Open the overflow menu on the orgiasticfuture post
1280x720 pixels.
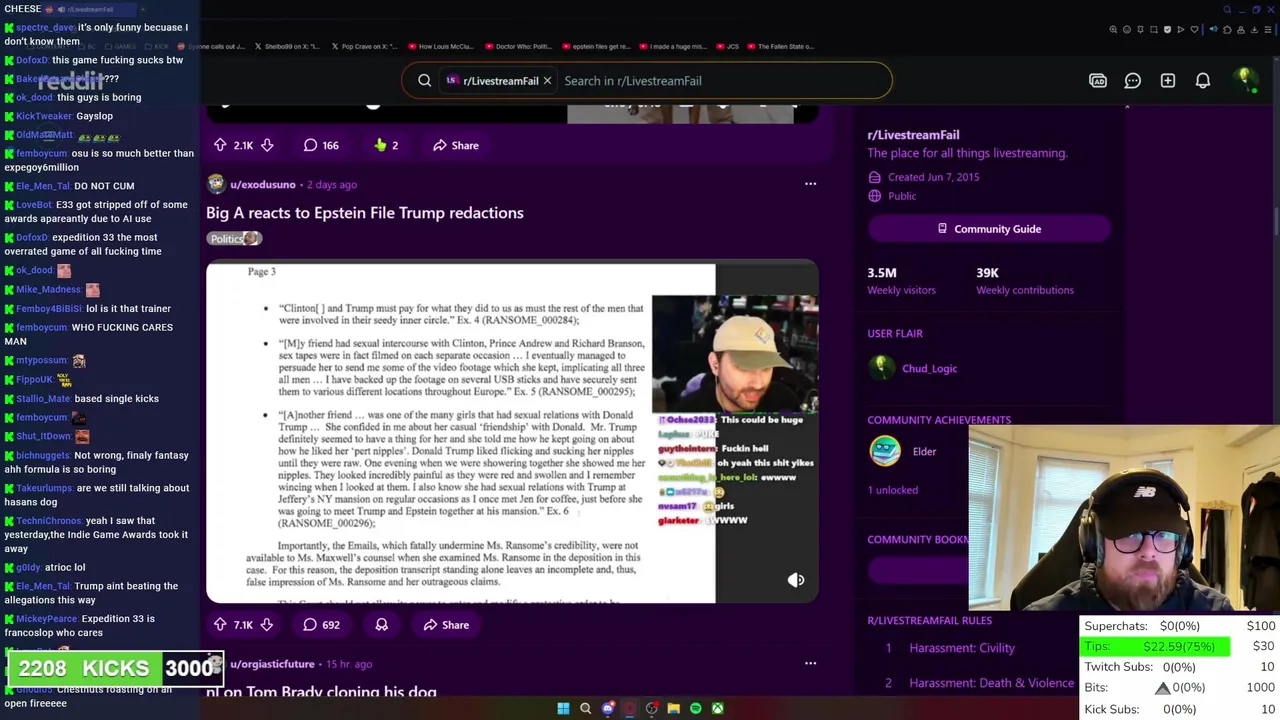coord(811,663)
